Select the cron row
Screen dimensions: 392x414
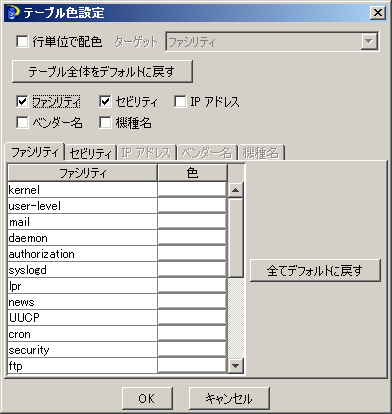tap(82, 334)
